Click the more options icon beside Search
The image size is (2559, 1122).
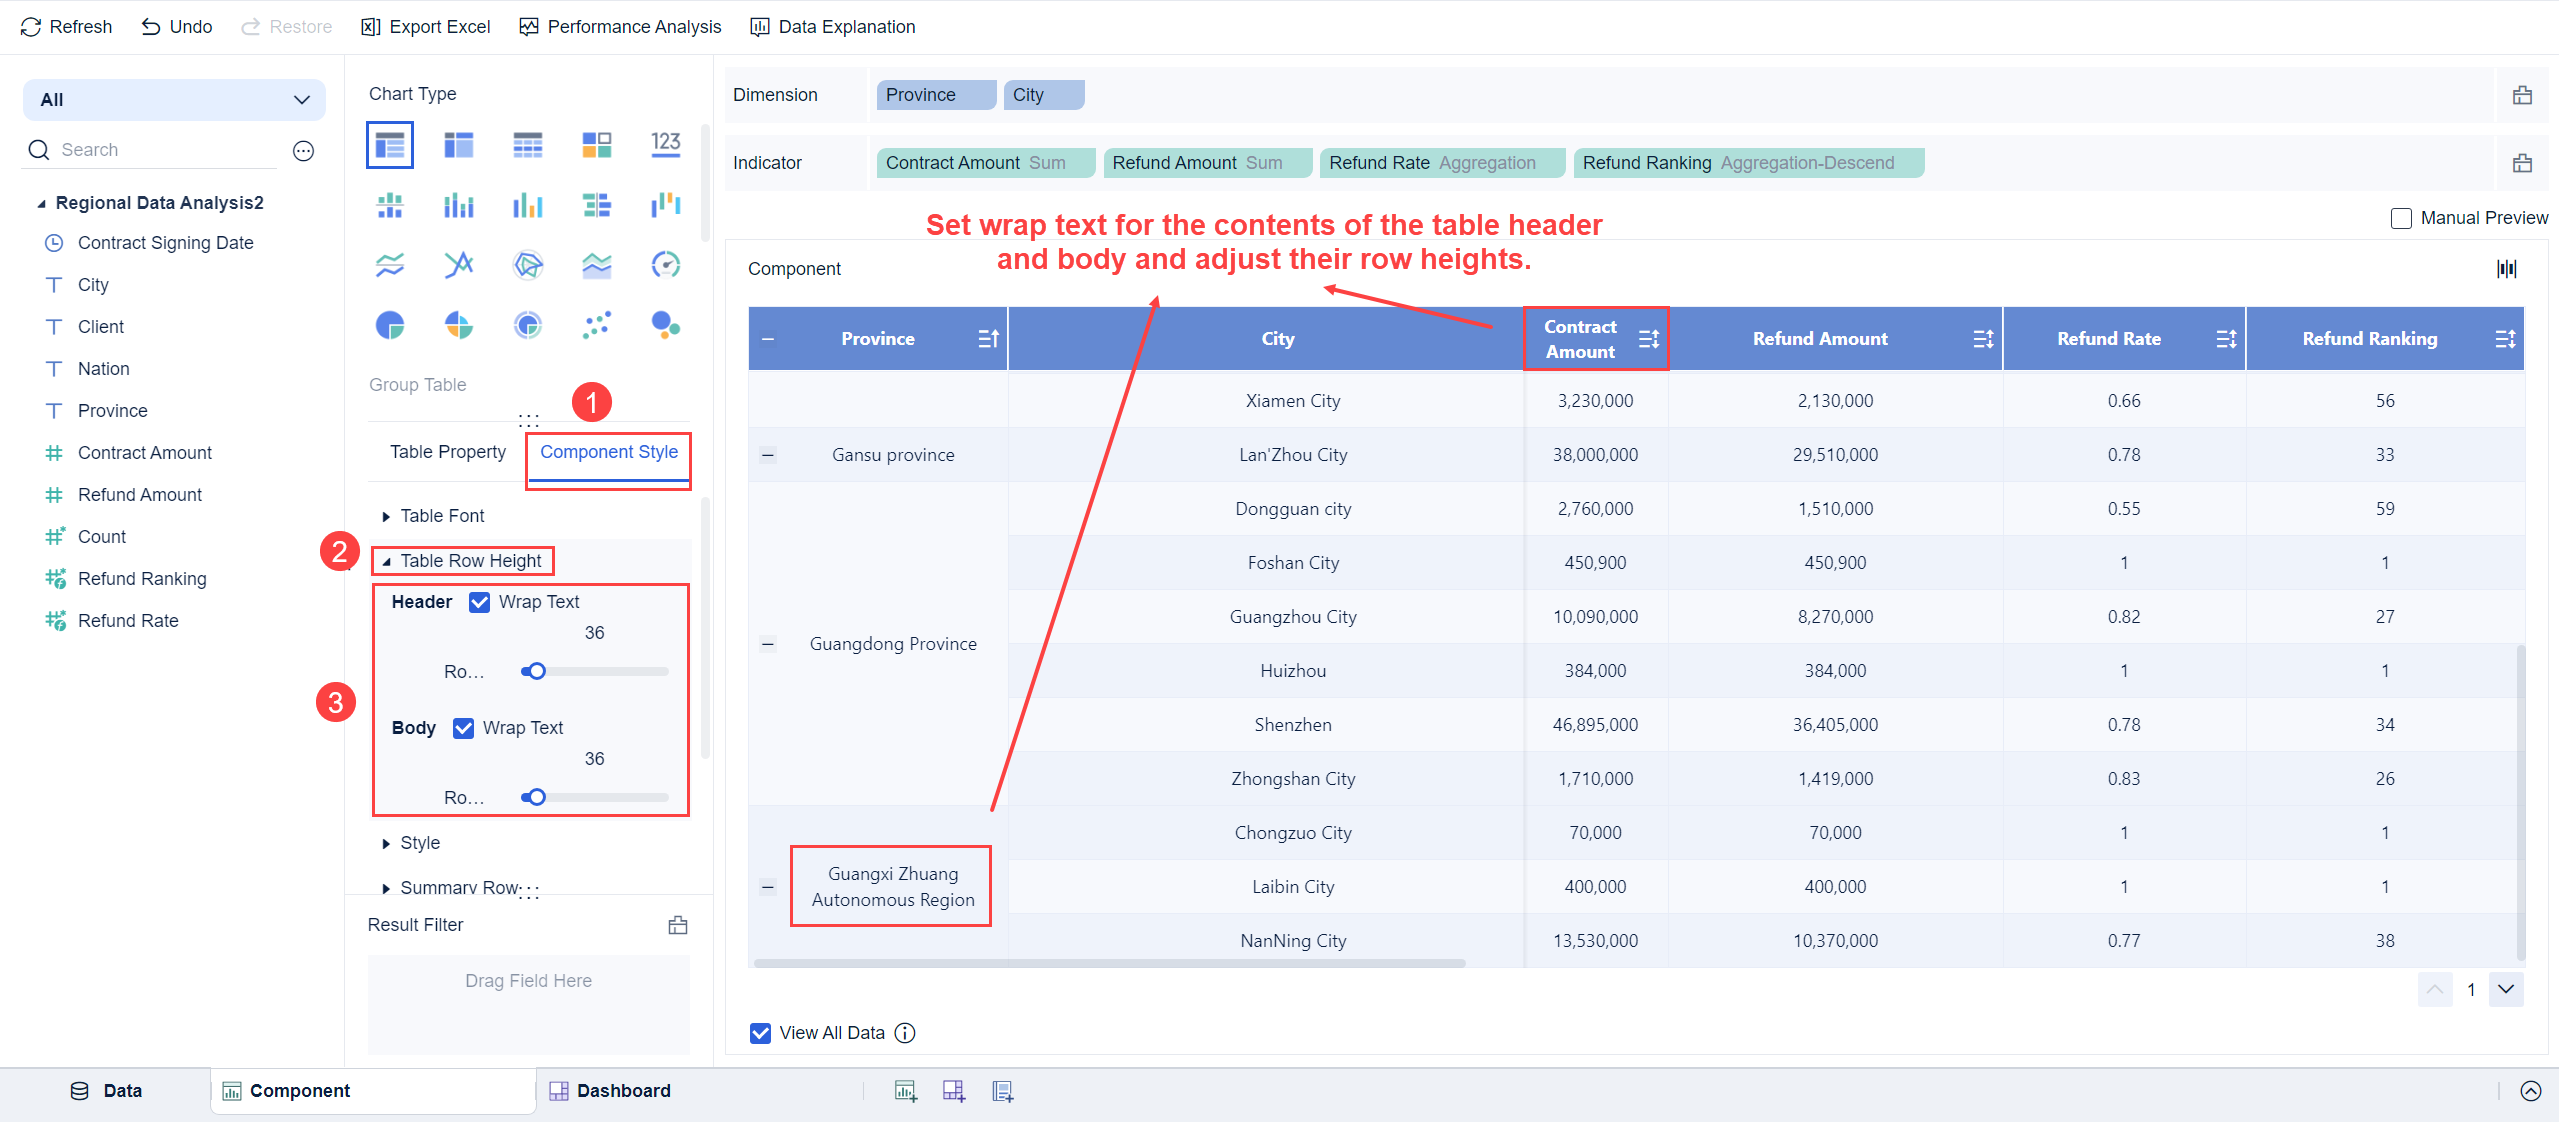303,151
